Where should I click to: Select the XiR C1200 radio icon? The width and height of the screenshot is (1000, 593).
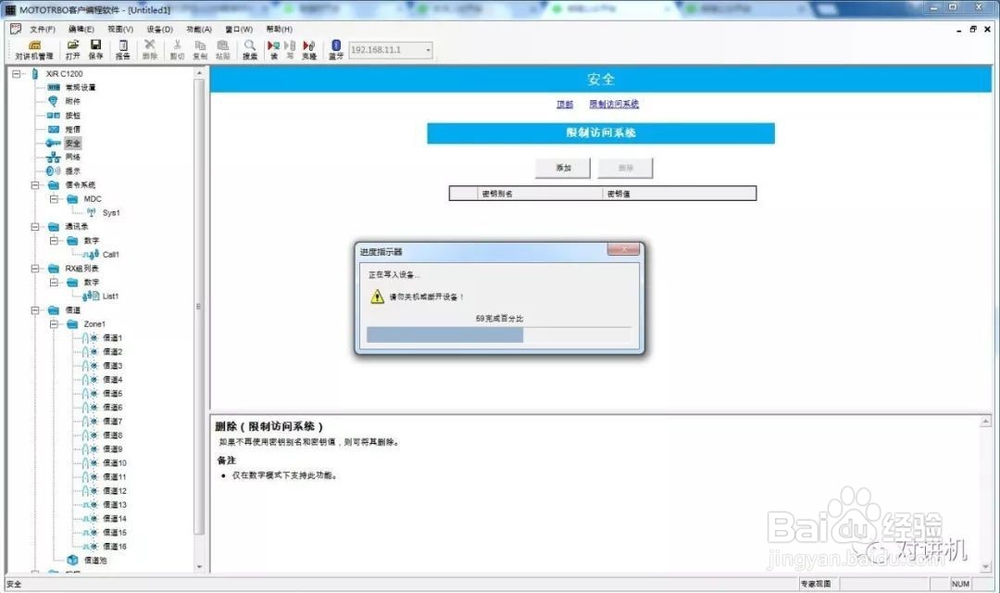35,74
